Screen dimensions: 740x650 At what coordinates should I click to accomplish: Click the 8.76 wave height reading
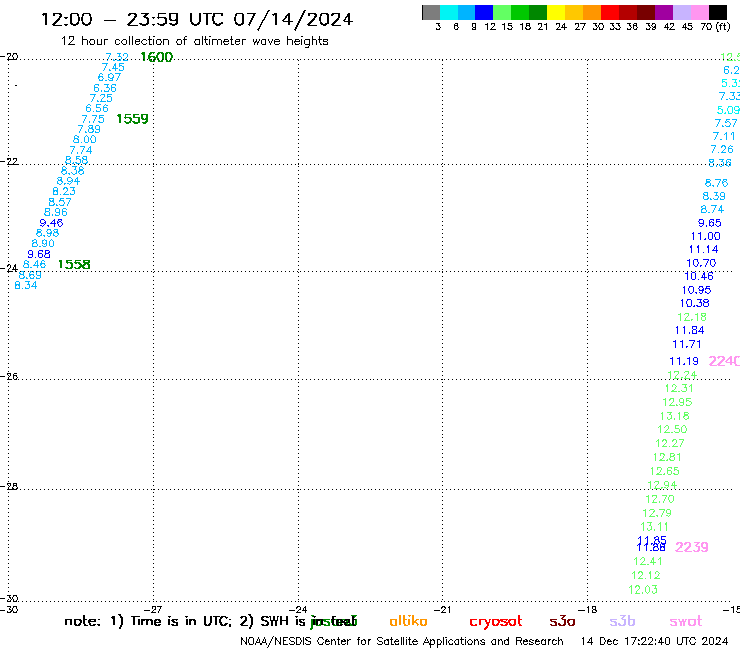pyautogui.click(x=716, y=183)
